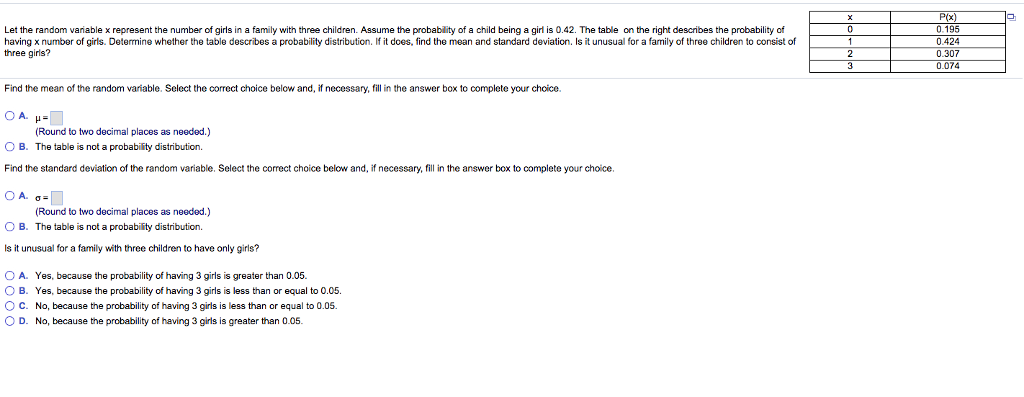Select option A for standard deviation σ
This screenshot has width=1024, height=397.
pyautogui.click(x=9, y=195)
